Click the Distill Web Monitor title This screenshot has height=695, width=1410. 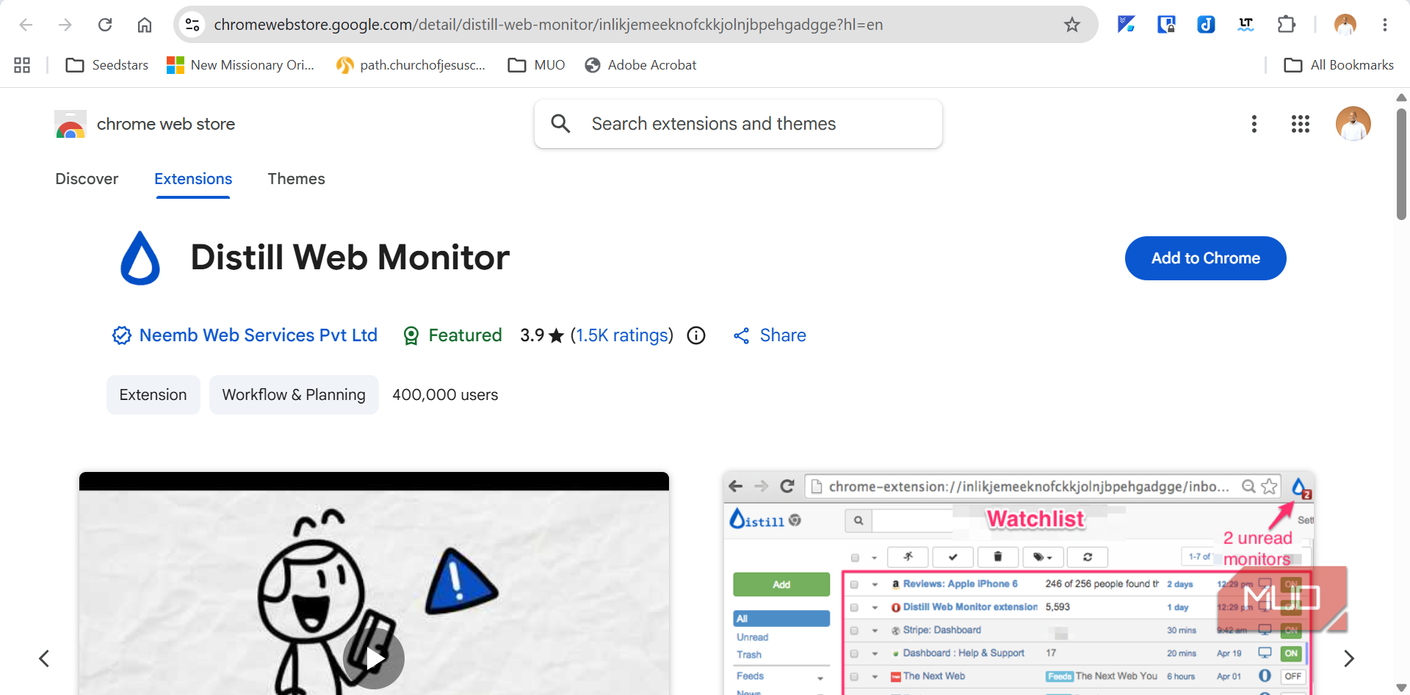350,258
